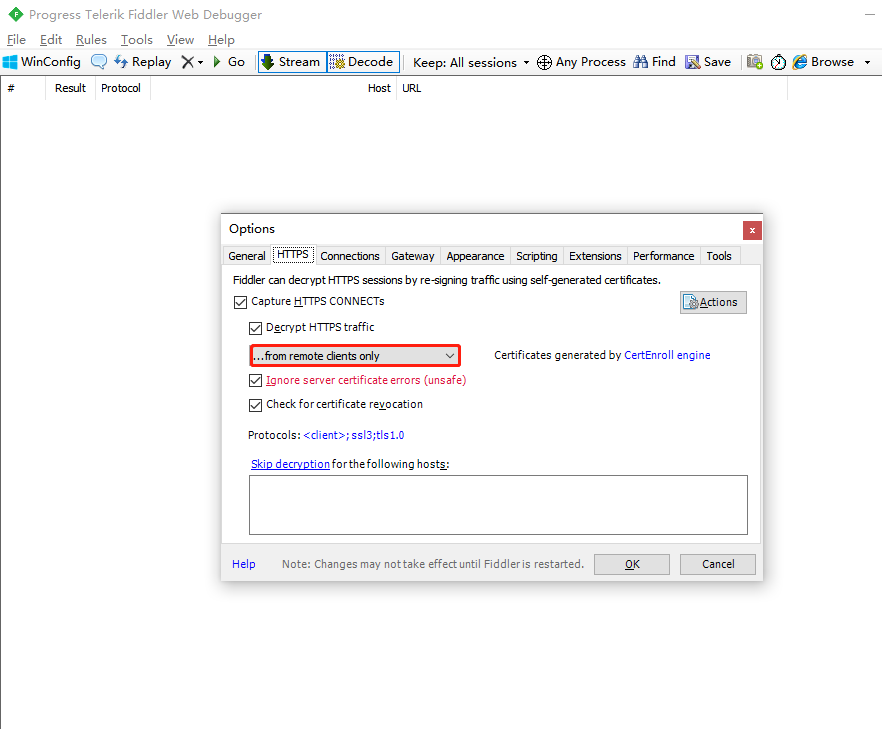Image resolution: width=882 pixels, height=729 pixels.
Task: Open the Help menu
Action: [x=221, y=39]
